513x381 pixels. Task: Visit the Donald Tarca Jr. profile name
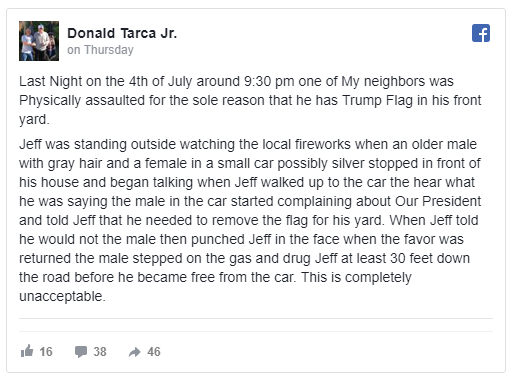click(x=122, y=33)
